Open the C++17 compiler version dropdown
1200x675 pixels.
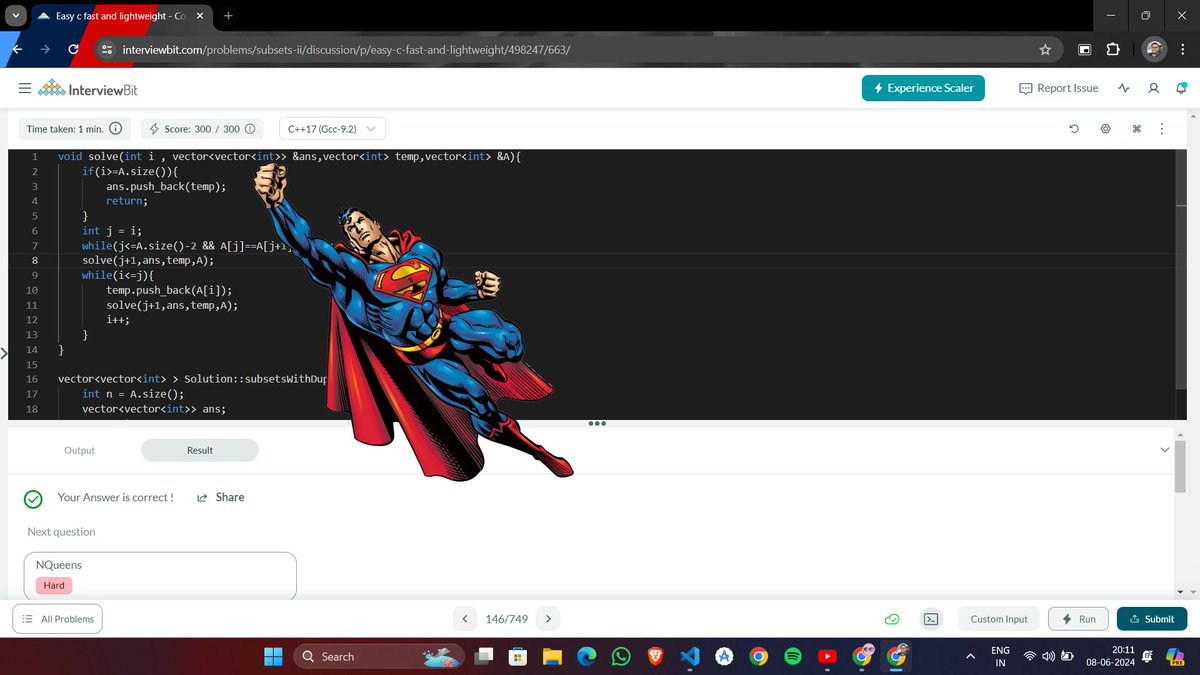(331, 128)
